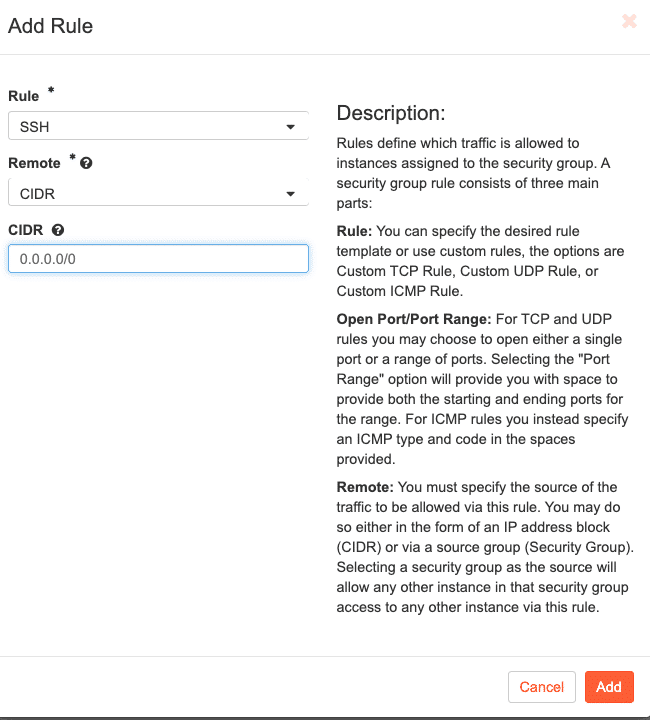Click the CIDR field label
This screenshot has width=650, height=720.
click(26, 230)
